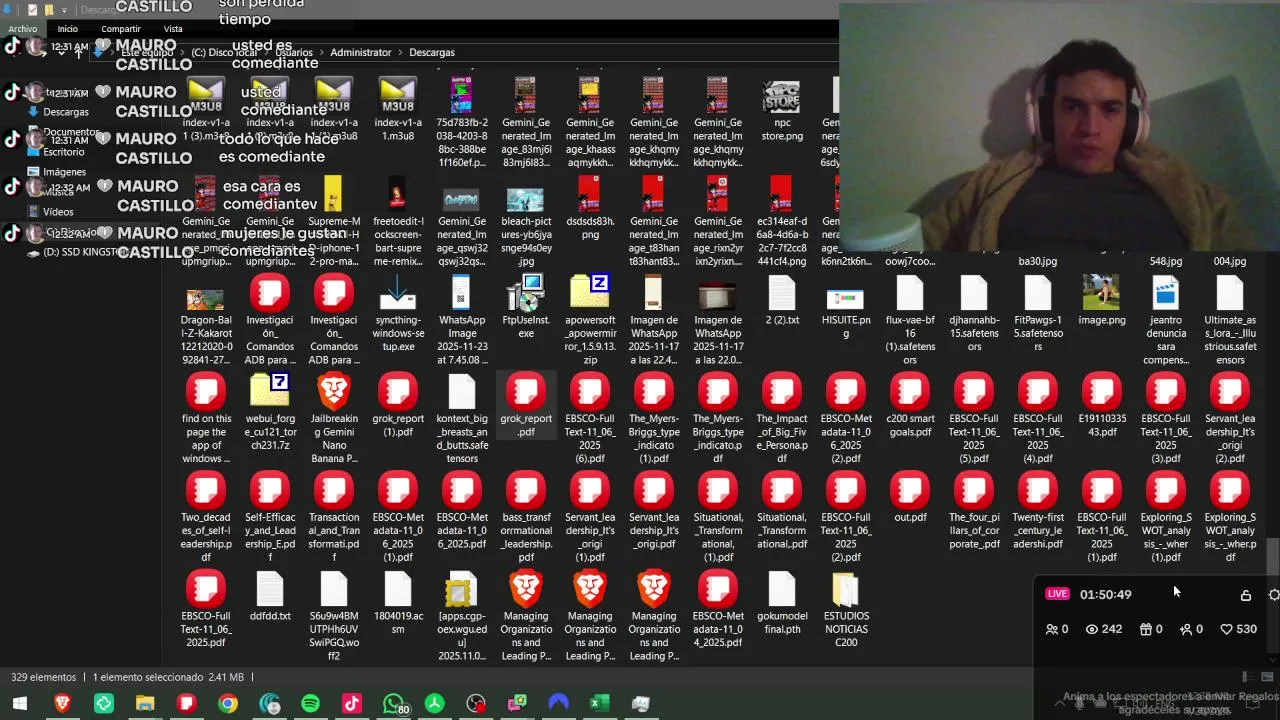Click Usuarios in the address breadcrumb
This screenshot has width=1280, height=720.
294,52
